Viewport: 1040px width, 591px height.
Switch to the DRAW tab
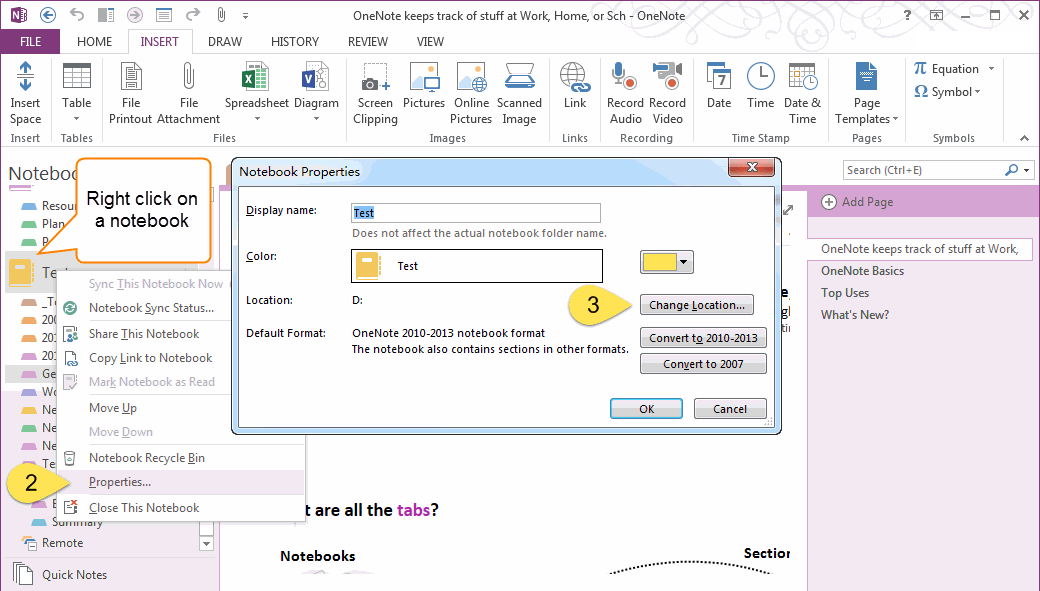pos(225,41)
